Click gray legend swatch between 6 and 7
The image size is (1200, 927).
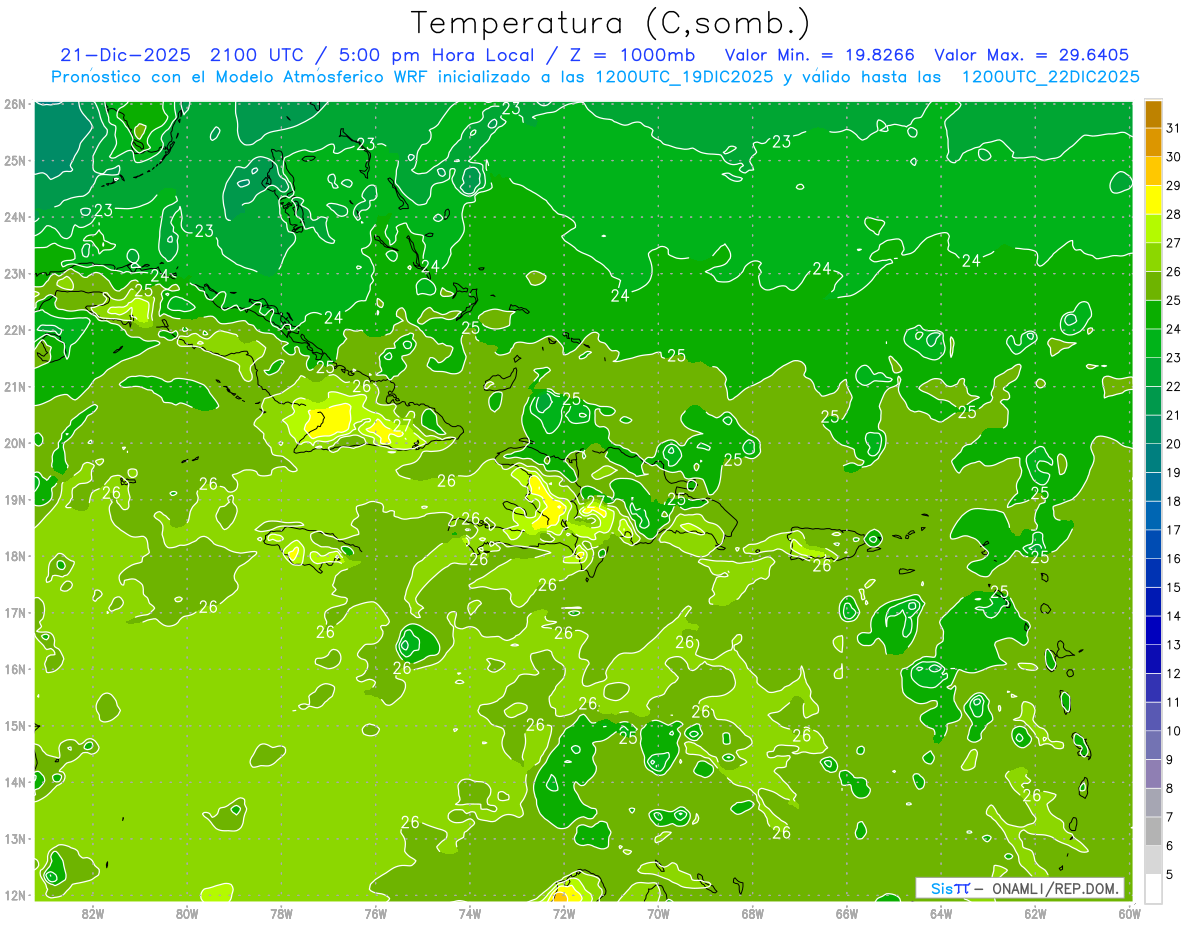click(1154, 831)
